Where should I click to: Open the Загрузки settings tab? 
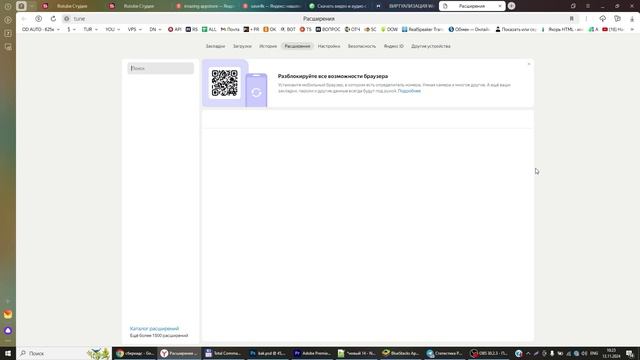(x=242, y=46)
